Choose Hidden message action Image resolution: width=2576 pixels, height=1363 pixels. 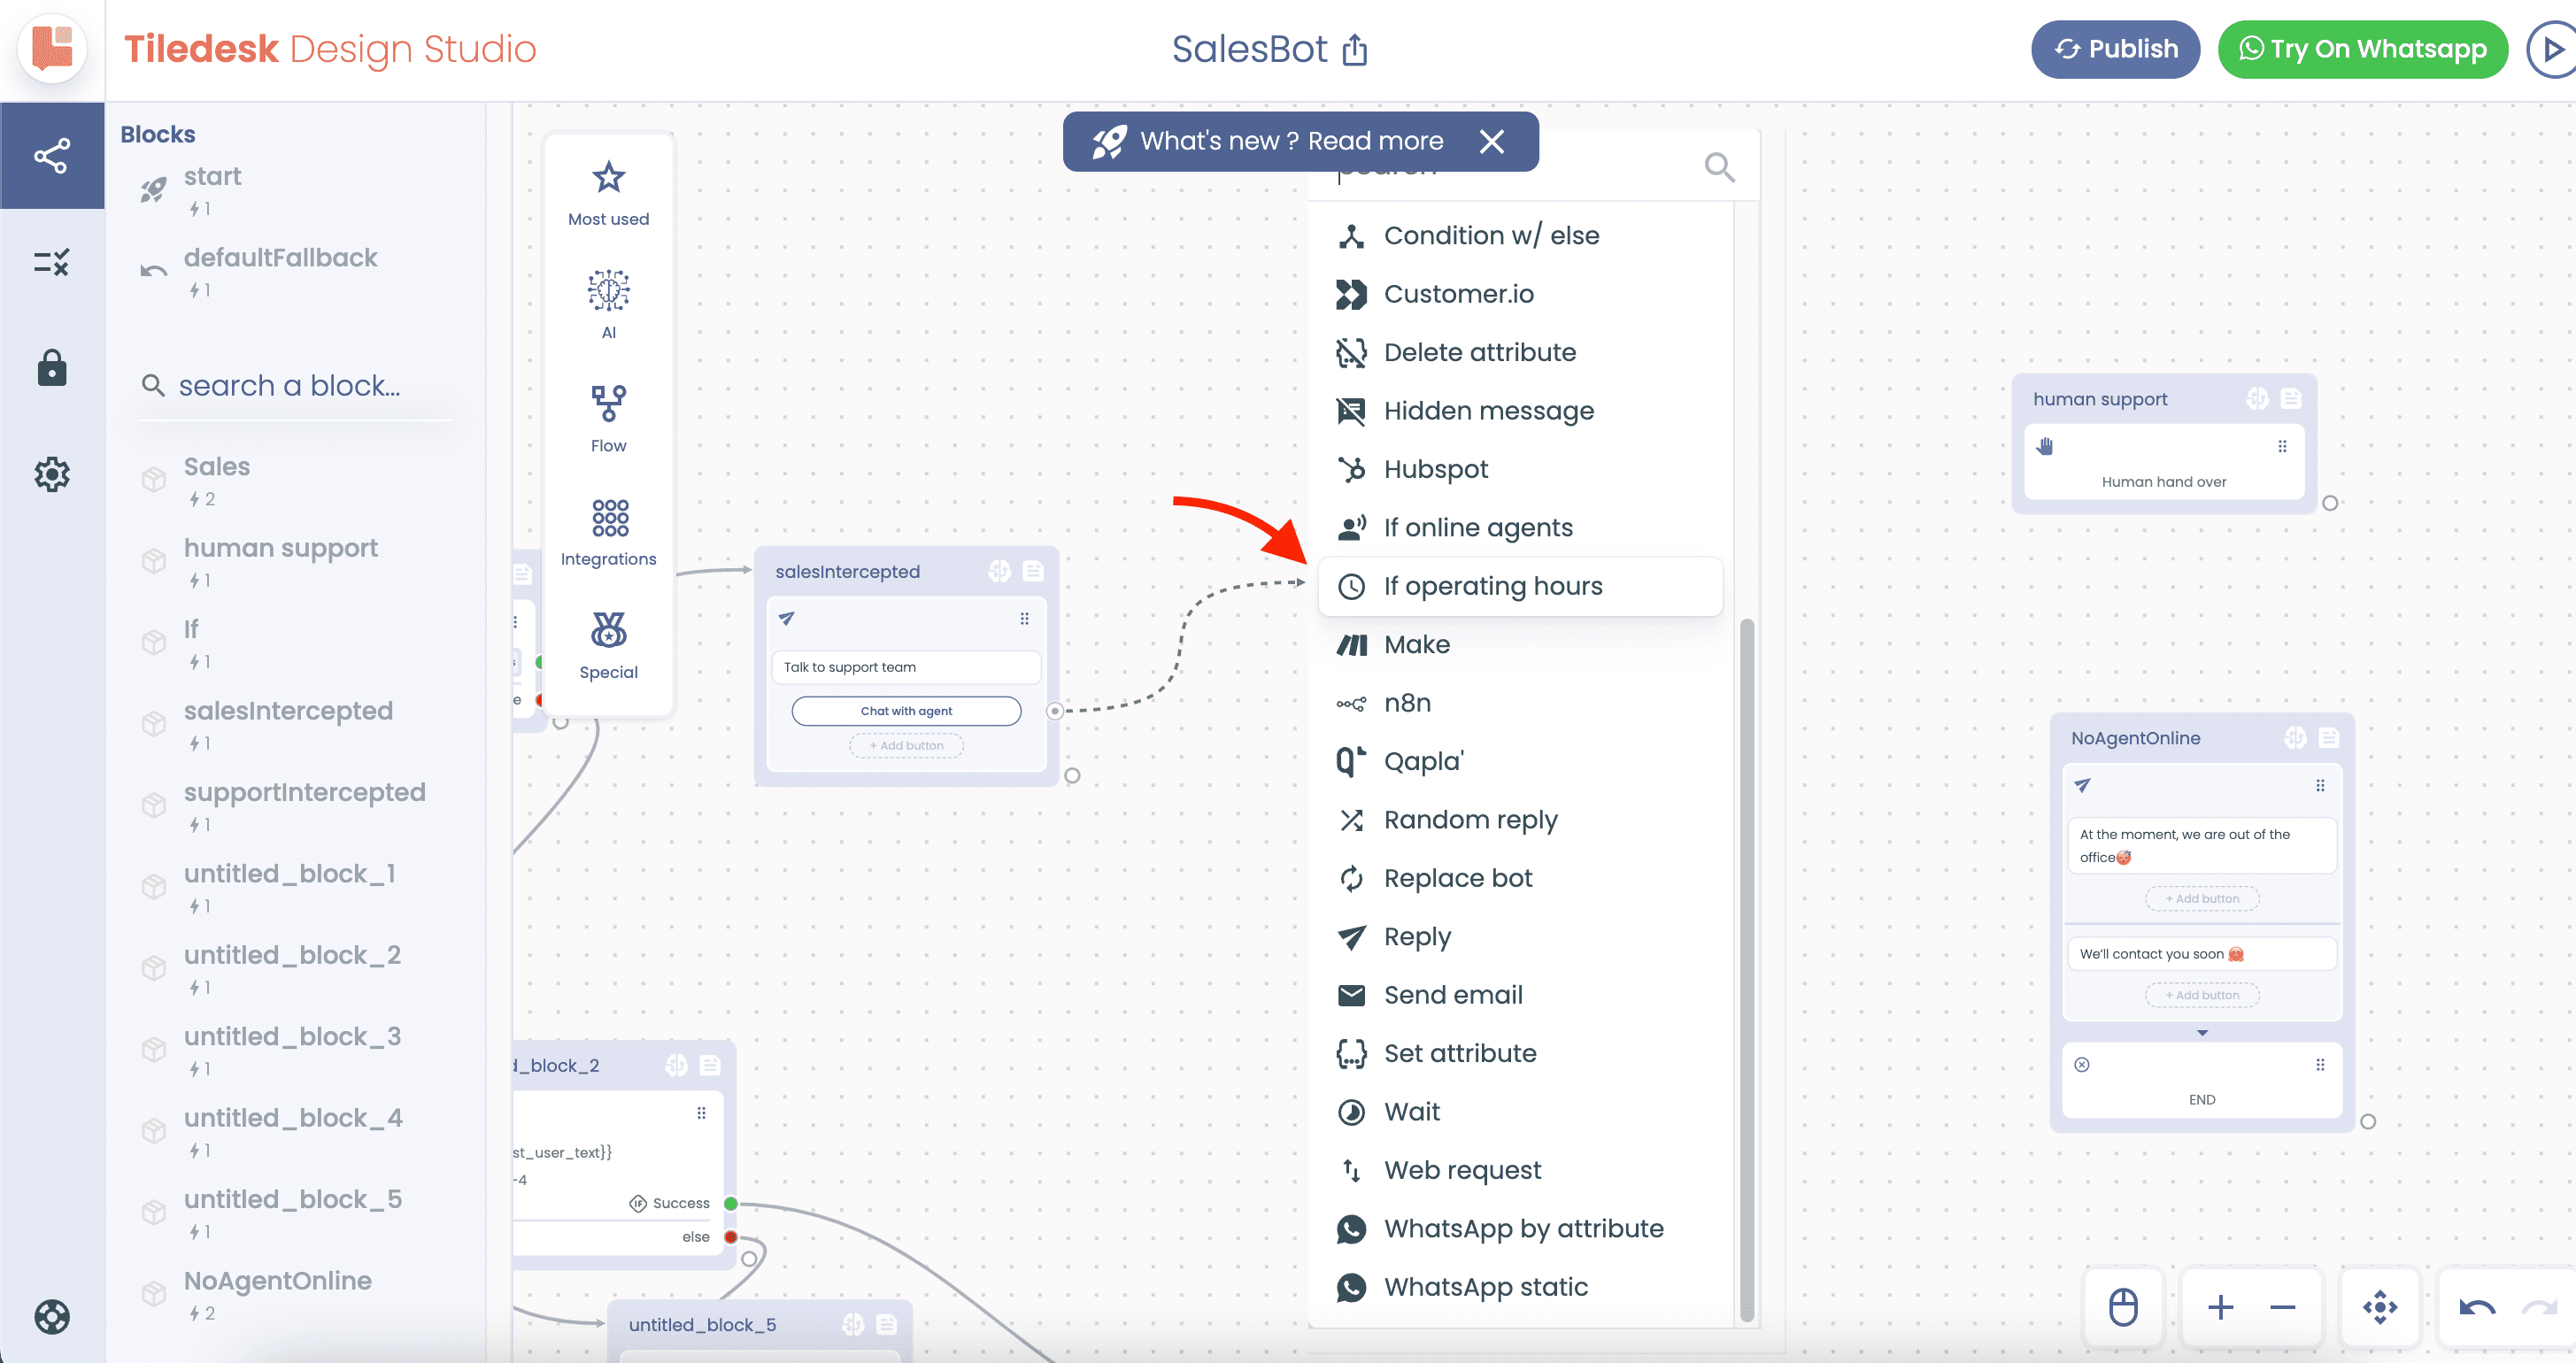pos(1520,411)
